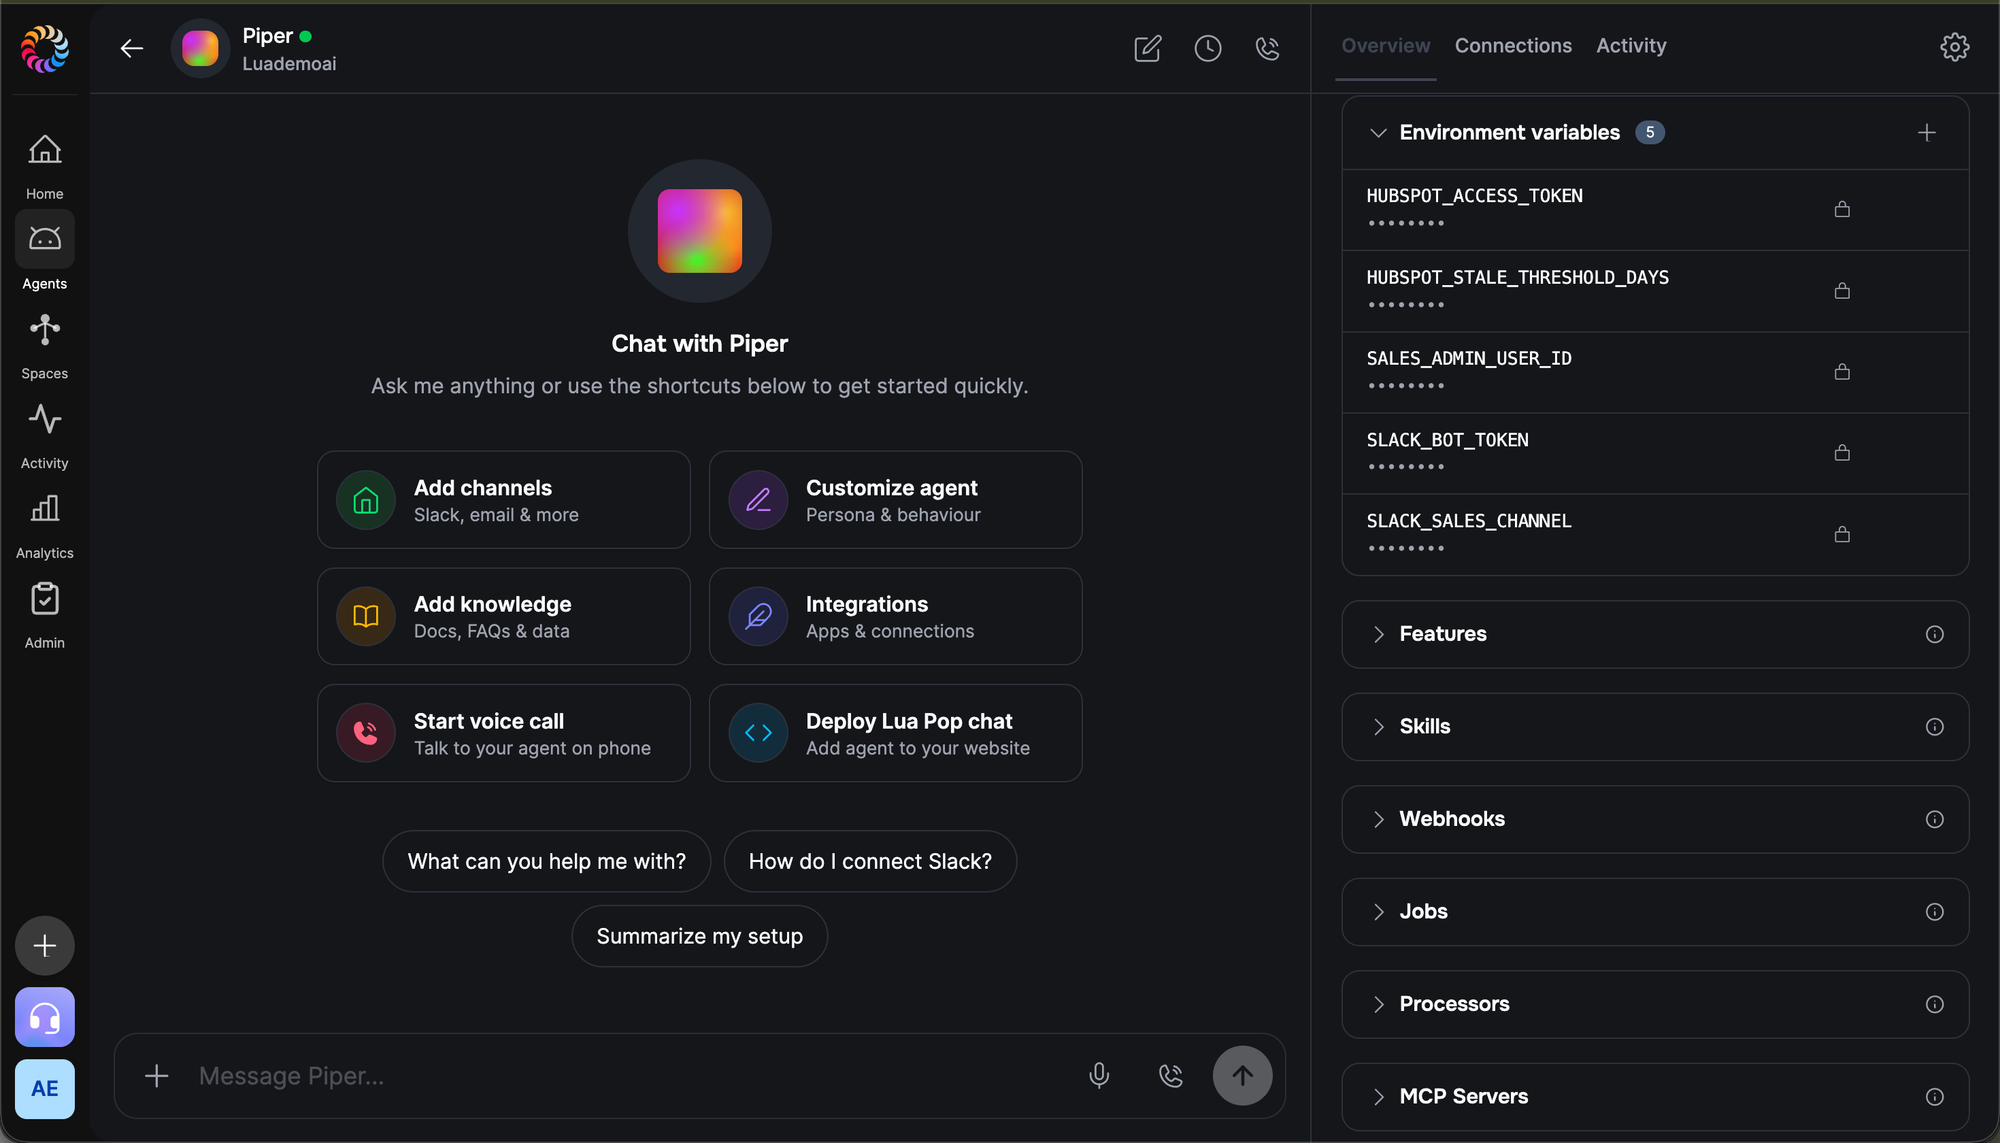Switch to the Activity tab in right panel
Viewport: 2000px width, 1143px height.
click(x=1631, y=46)
